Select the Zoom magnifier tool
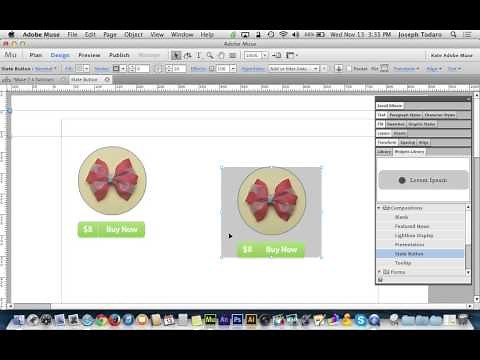Viewport: 480px width, 360px height. (210, 55)
